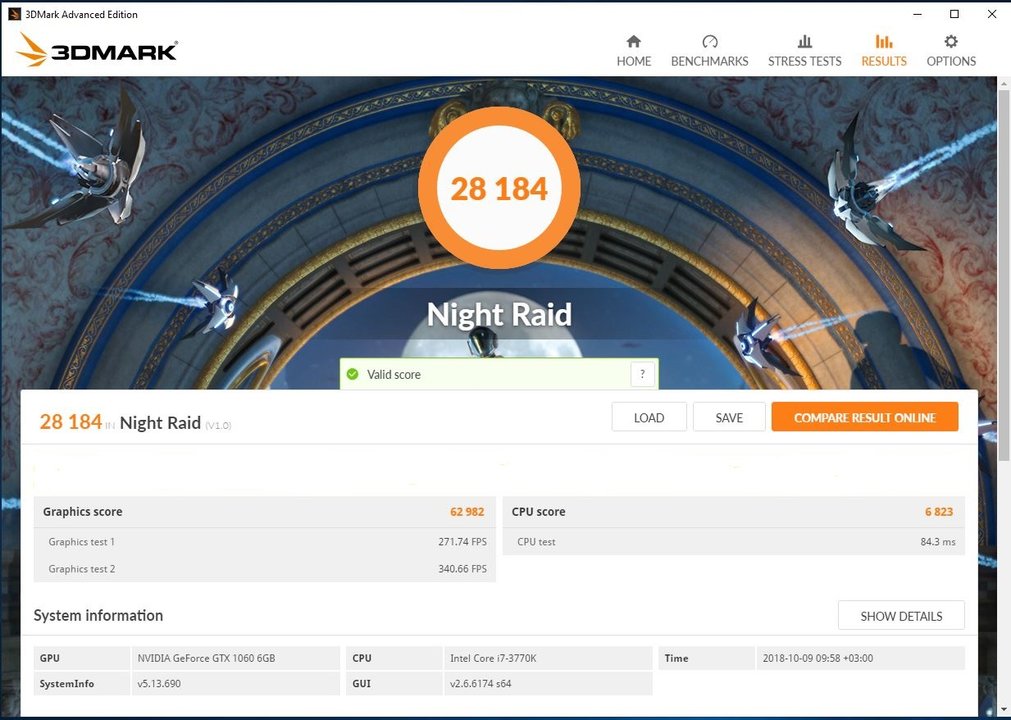The image size is (1011, 720).
Task: Click the SAVE button
Action: coord(729,418)
